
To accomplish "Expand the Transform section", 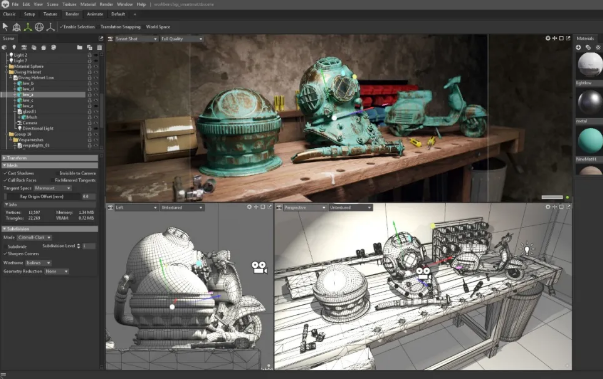I will (50, 158).
